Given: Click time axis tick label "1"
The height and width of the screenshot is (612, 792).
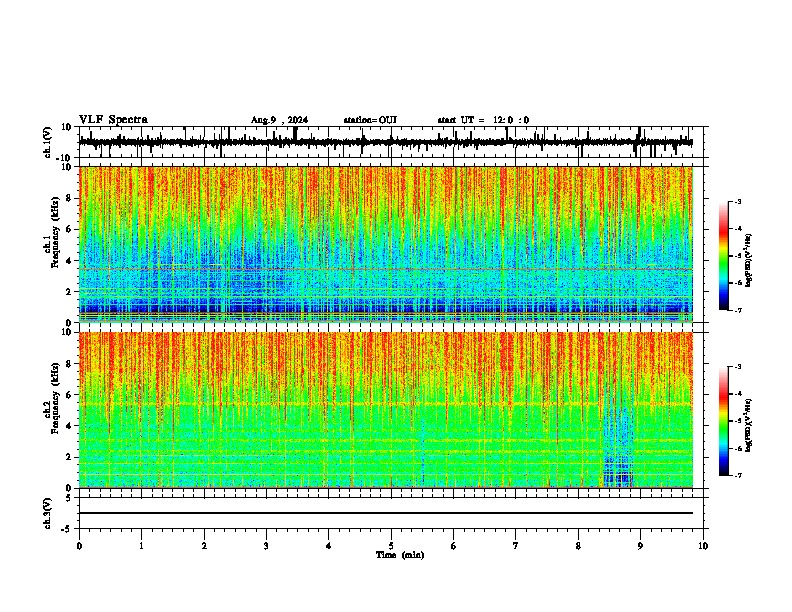Looking at the screenshot, I should [141, 546].
